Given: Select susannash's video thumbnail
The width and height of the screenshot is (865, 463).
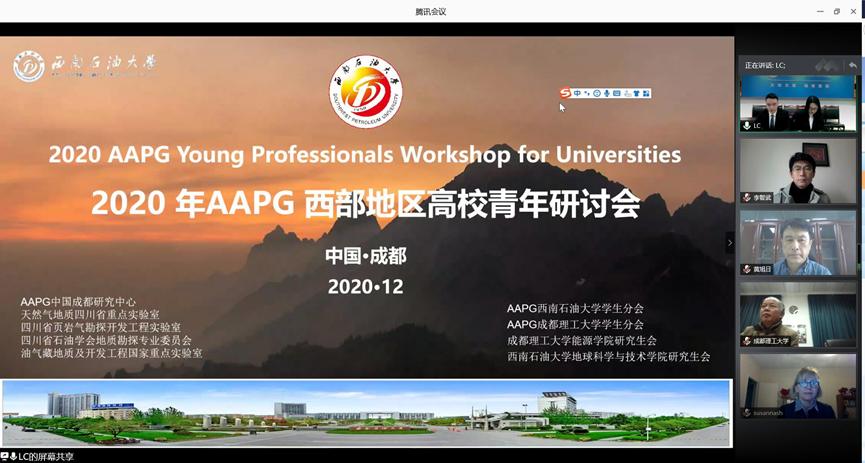Looking at the screenshot, I should [797, 386].
